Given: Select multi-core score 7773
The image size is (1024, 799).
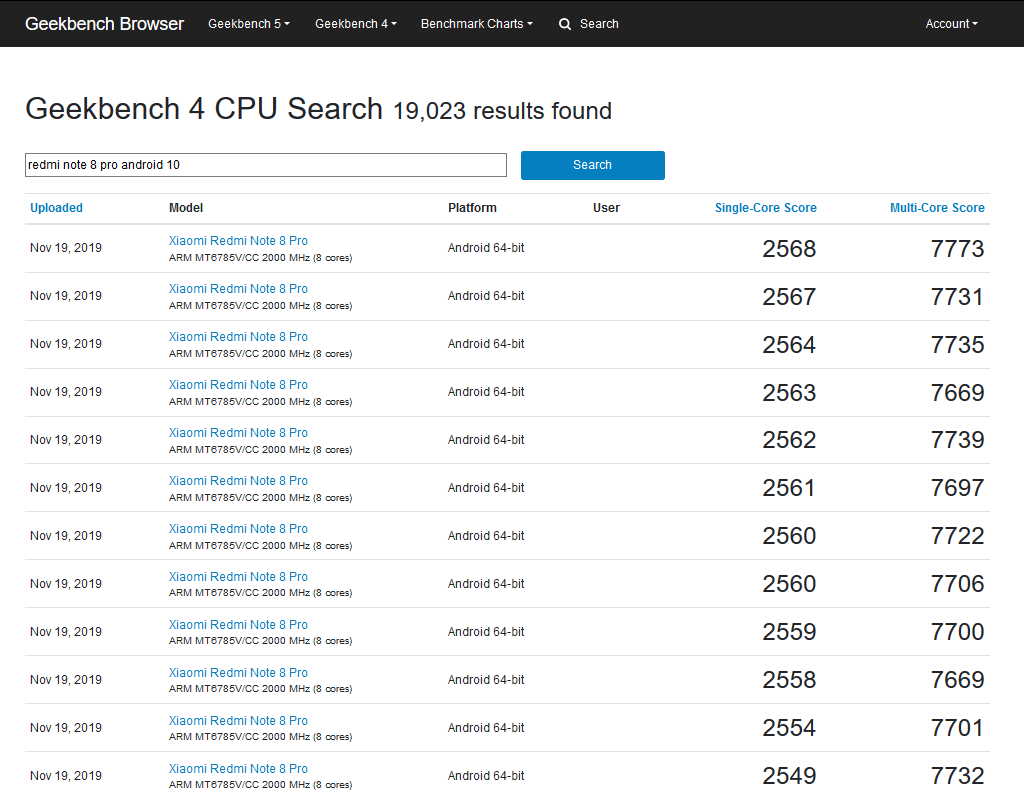Looking at the screenshot, I should tap(957, 249).
